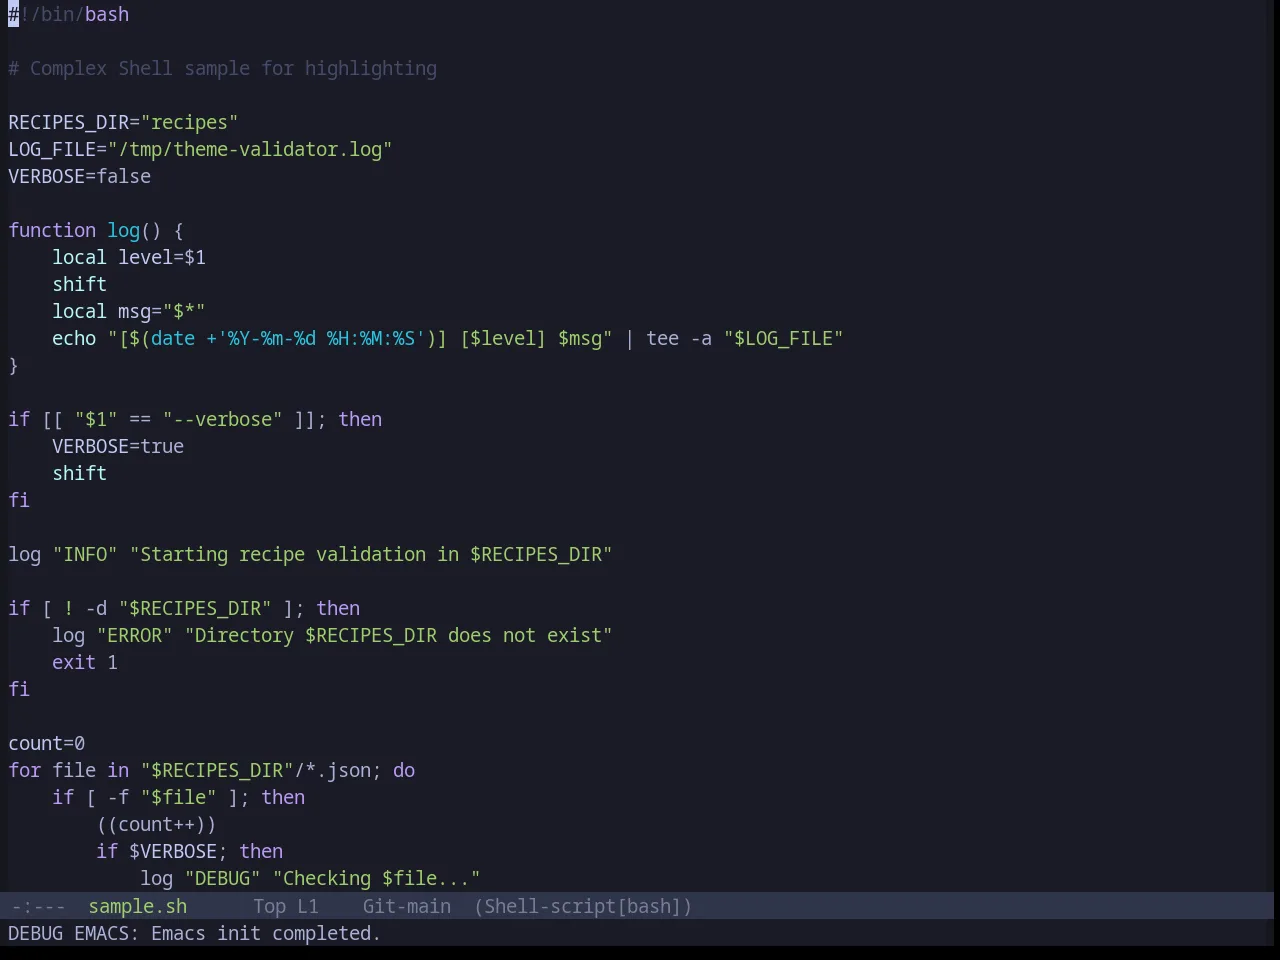Click 'tee -a' in the echo line
This screenshot has height=960, width=1280.
click(679, 338)
